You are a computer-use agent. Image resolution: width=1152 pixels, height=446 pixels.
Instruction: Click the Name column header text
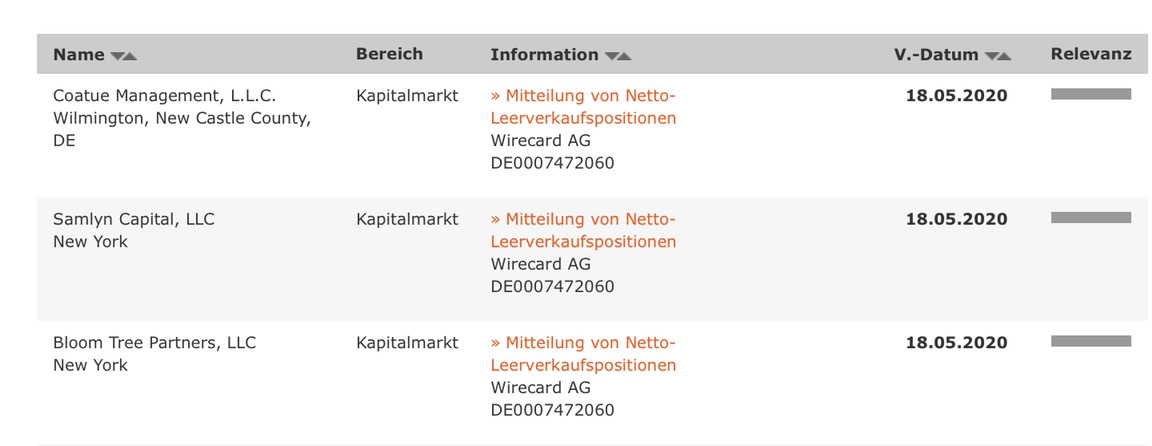[x=78, y=55]
